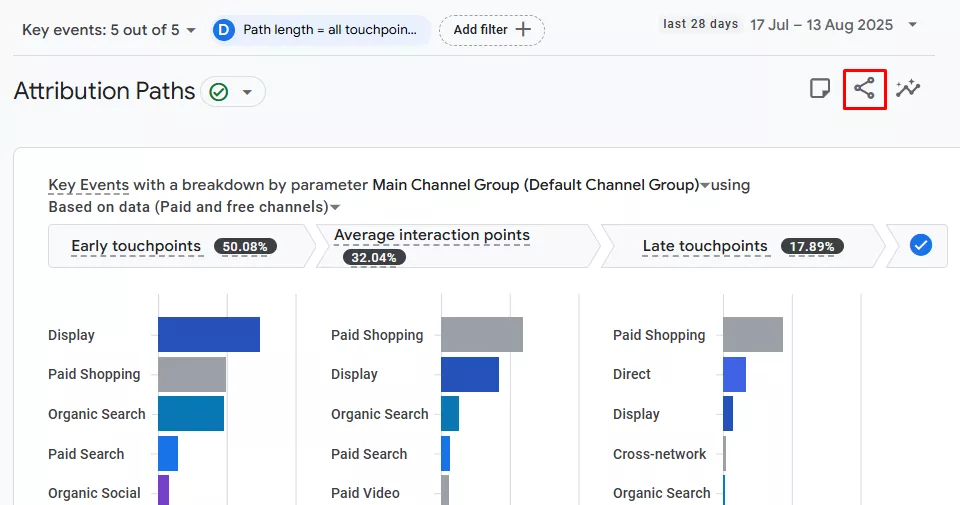Toggle the blue checkmark circle

coord(920,245)
